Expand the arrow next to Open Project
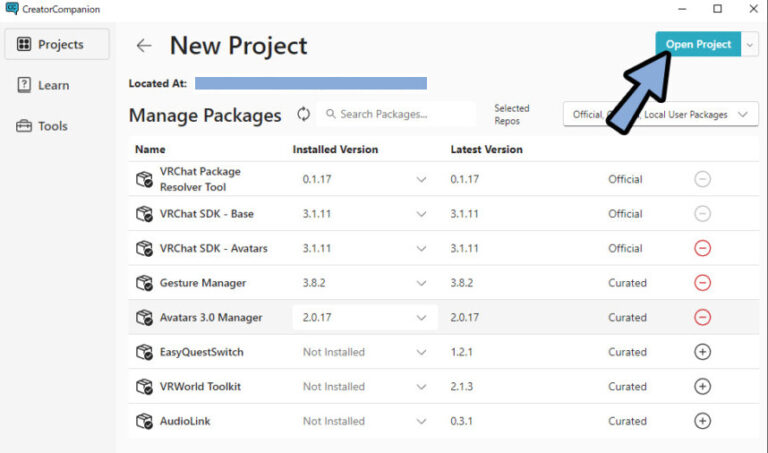Image resolution: width=768 pixels, height=453 pixels. coord(750,44)
